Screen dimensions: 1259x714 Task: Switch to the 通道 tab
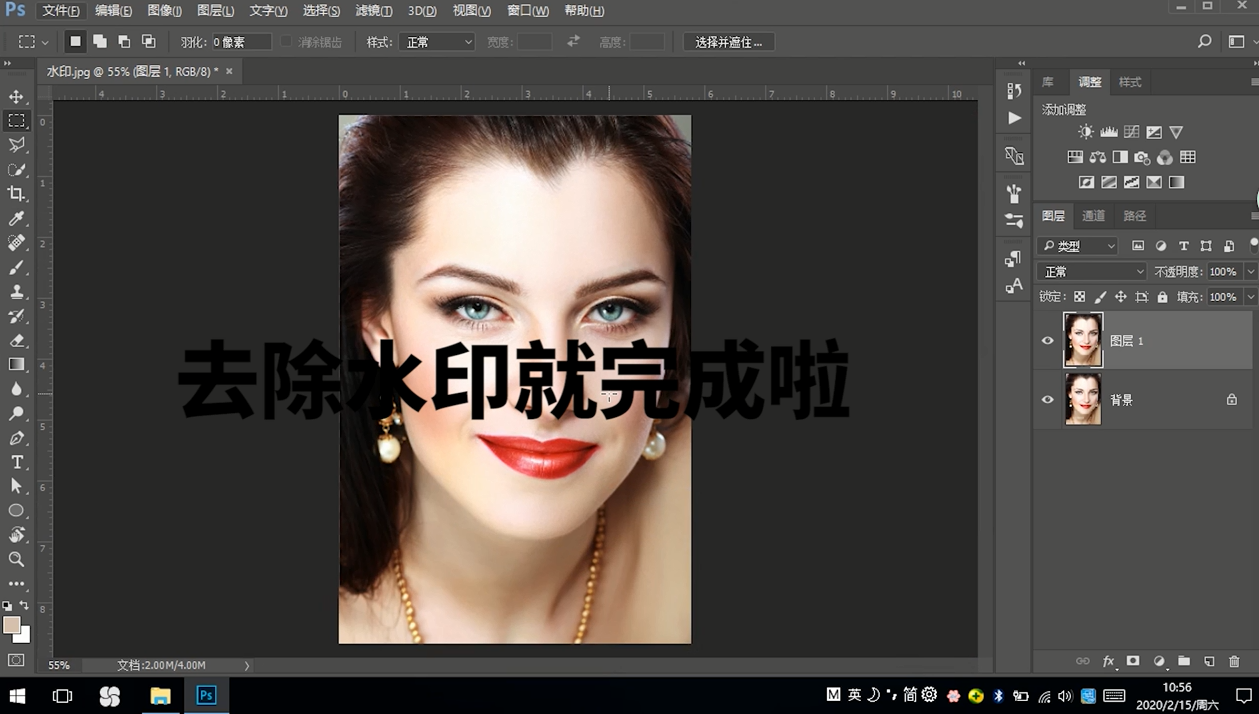(x=1092, y=215)
